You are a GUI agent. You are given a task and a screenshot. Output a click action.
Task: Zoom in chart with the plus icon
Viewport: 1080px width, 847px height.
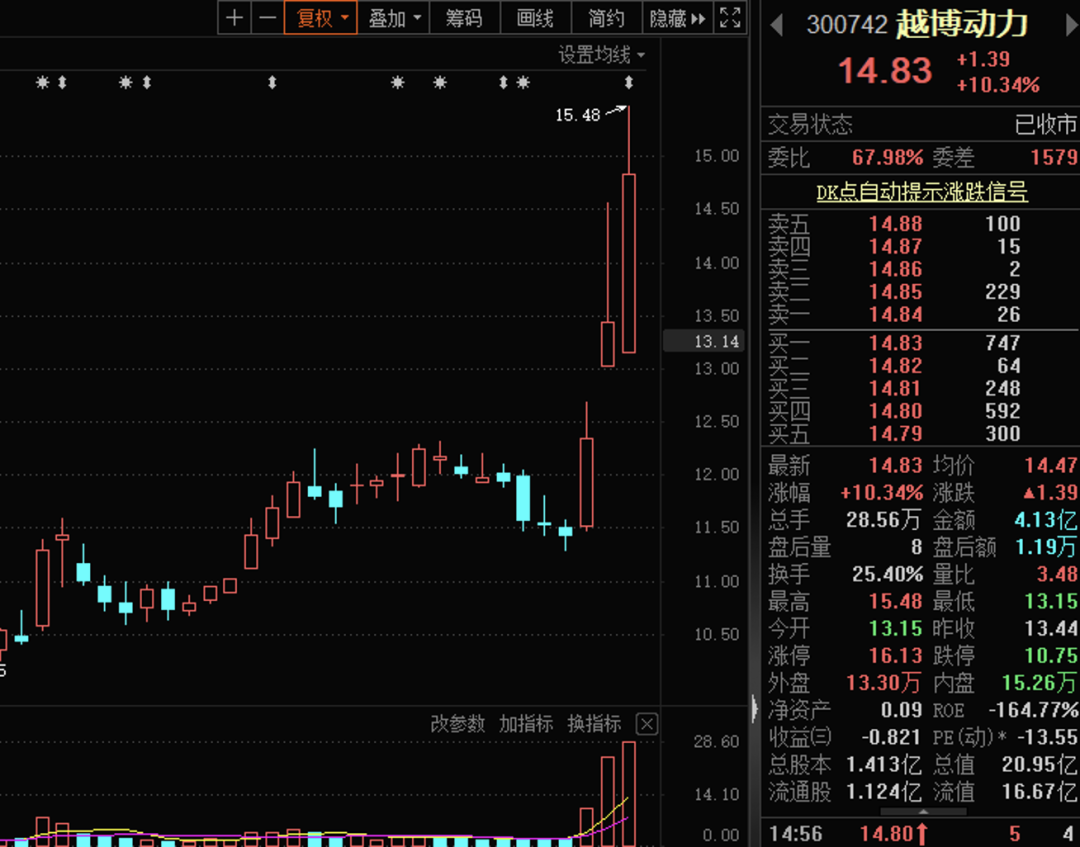(234, 18)
